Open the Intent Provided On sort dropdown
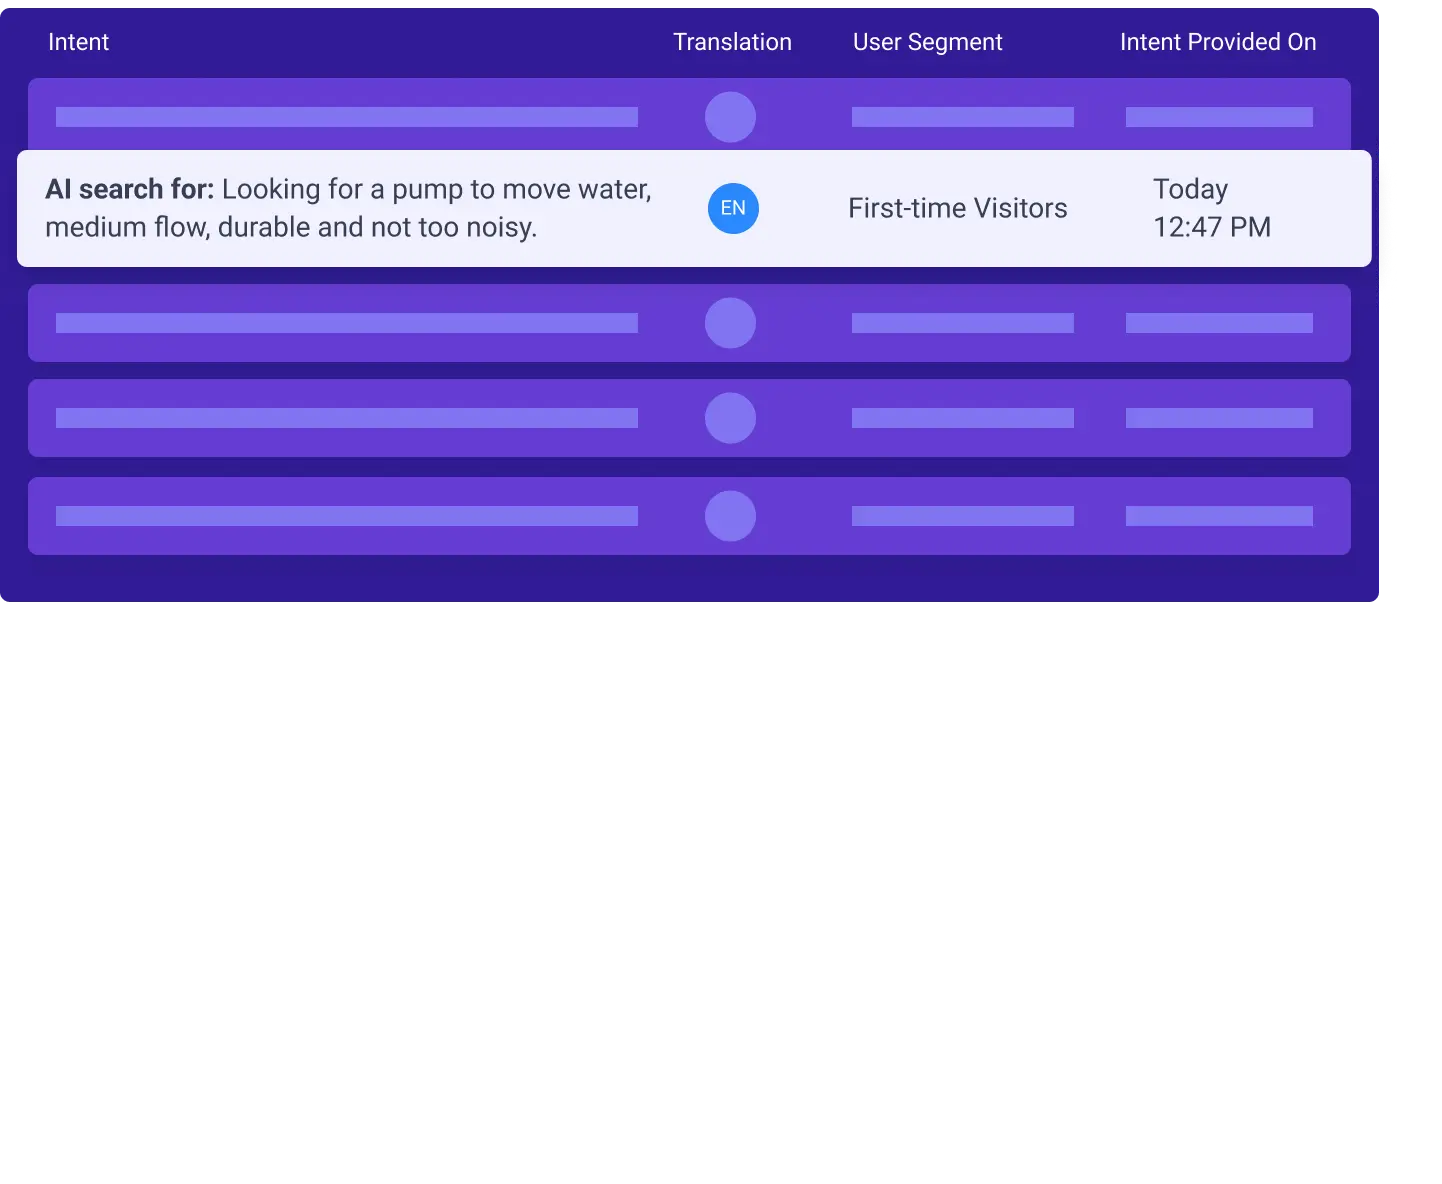This screenshot has height=1184, width=1442. point(1218,42)
